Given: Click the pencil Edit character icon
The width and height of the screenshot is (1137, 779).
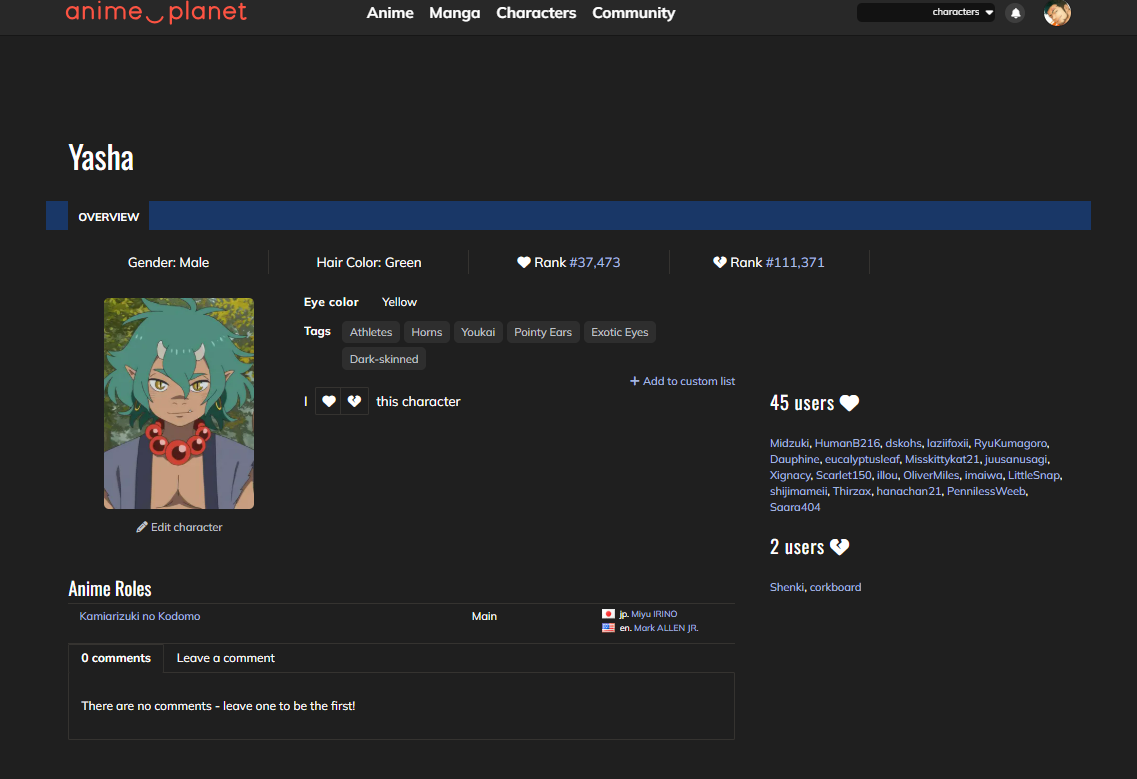Looking at the screenshot, I should click(142, 527).
